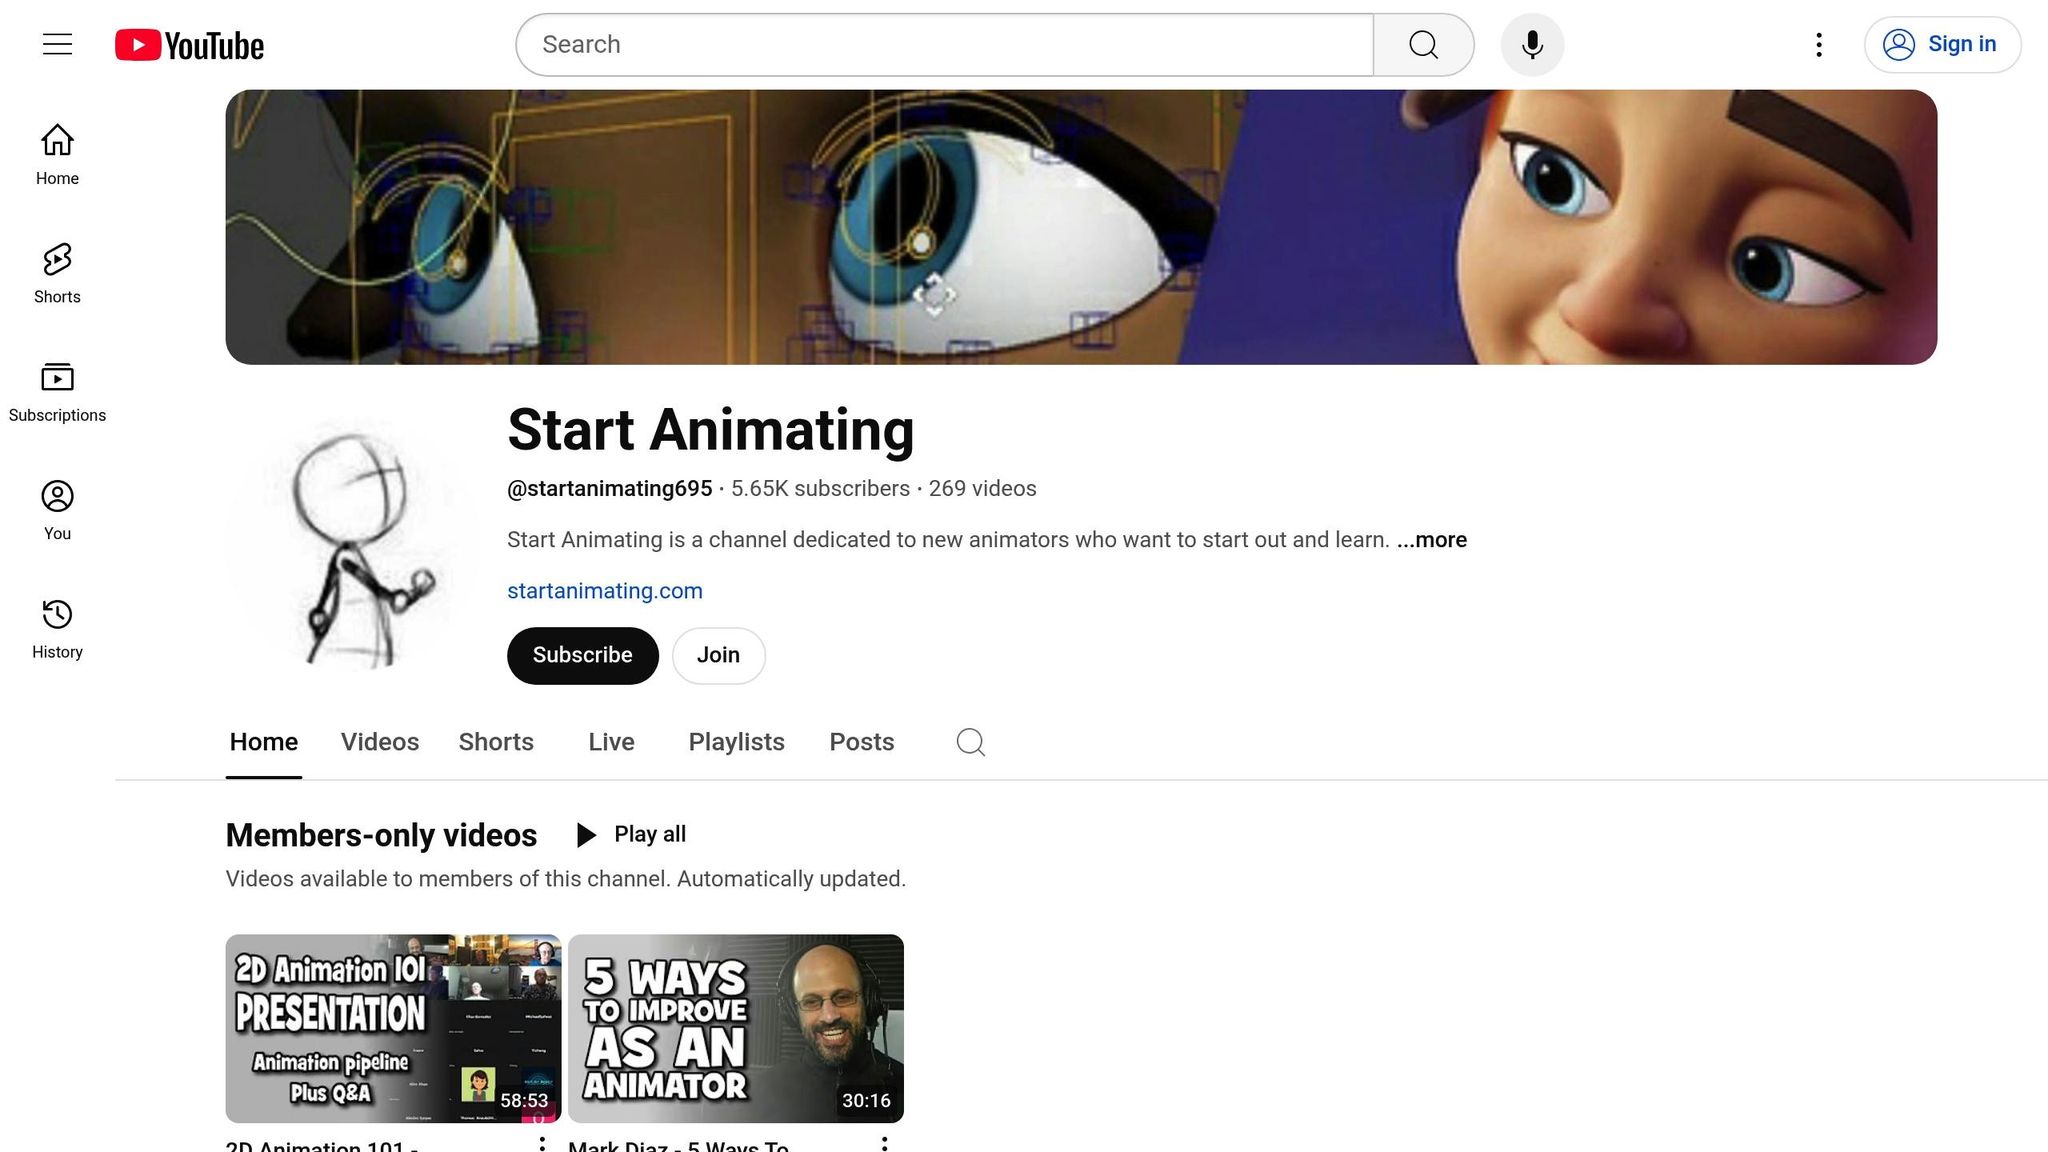Open your watch History from the sidebar
This screenshot has width=2048, height=1152.
(x=57, y=626)
